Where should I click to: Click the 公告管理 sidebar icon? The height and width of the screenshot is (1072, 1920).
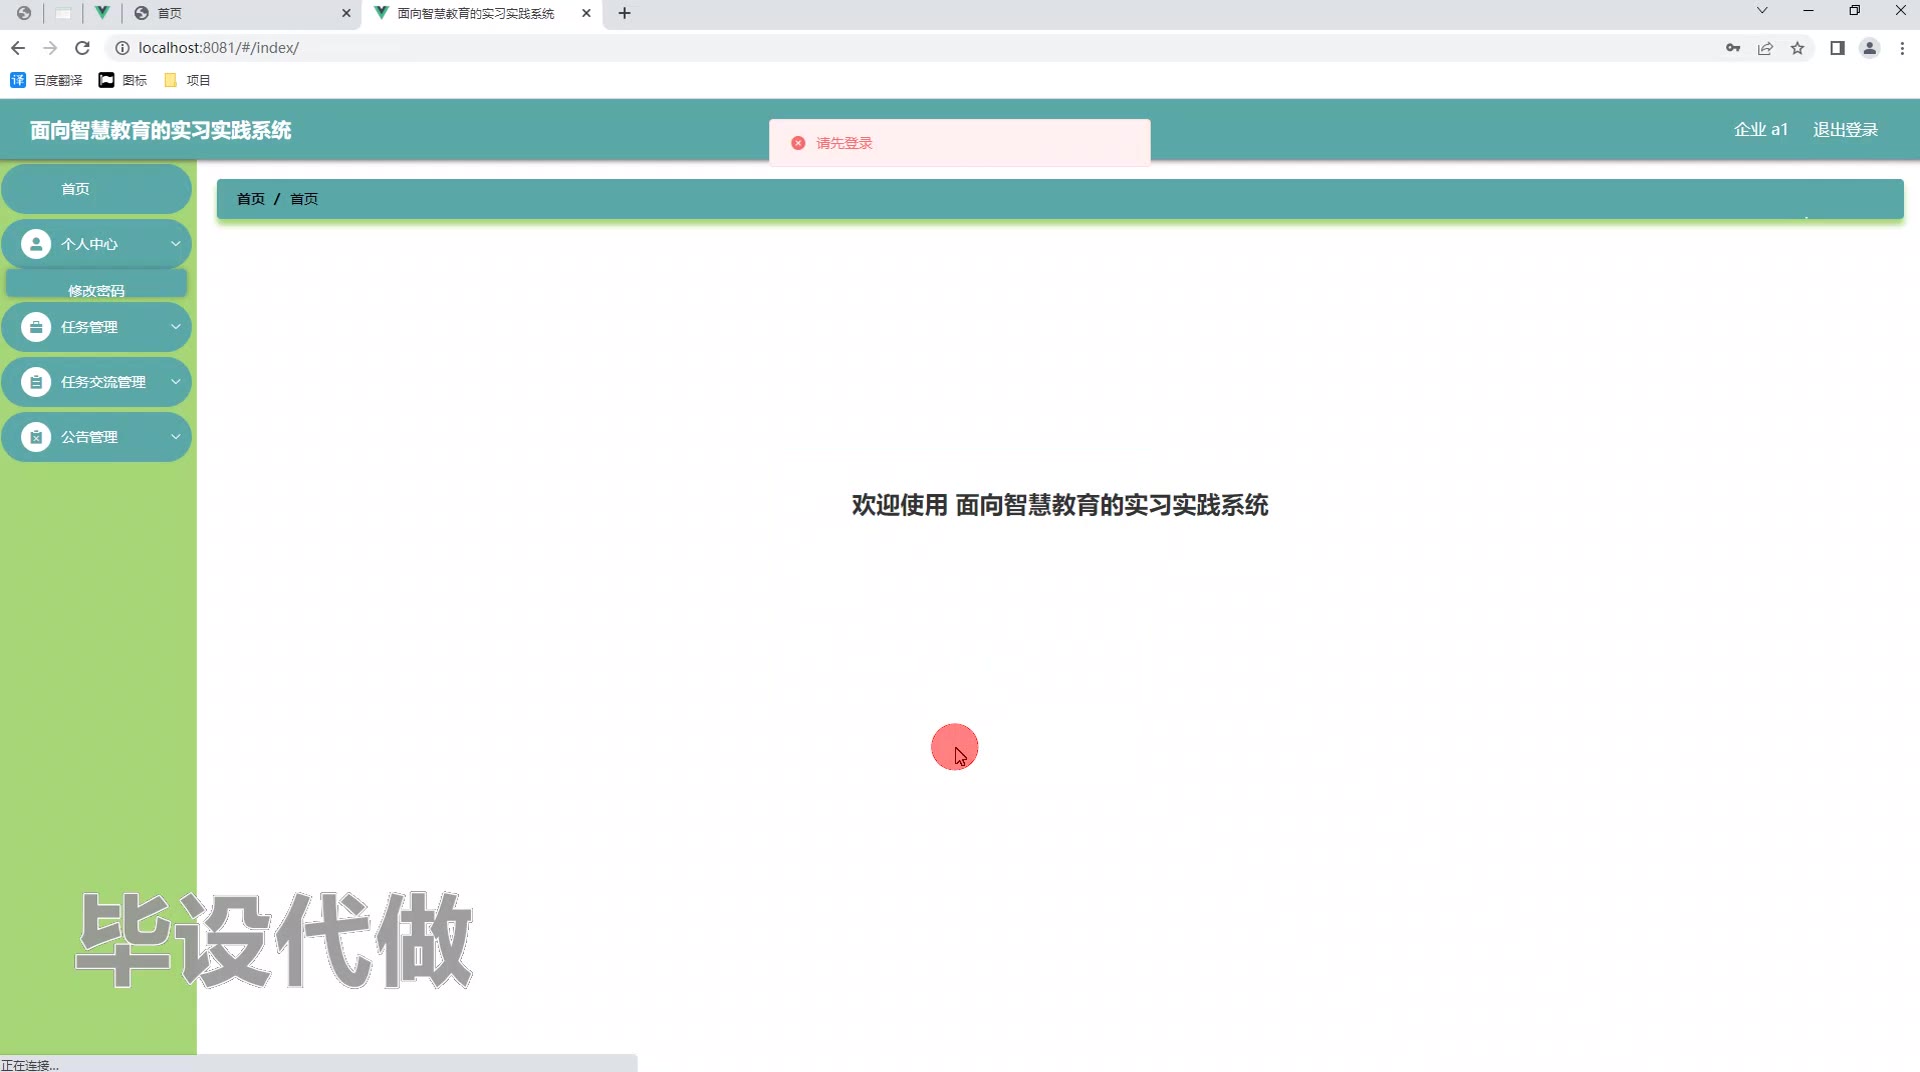click(36, 437)
